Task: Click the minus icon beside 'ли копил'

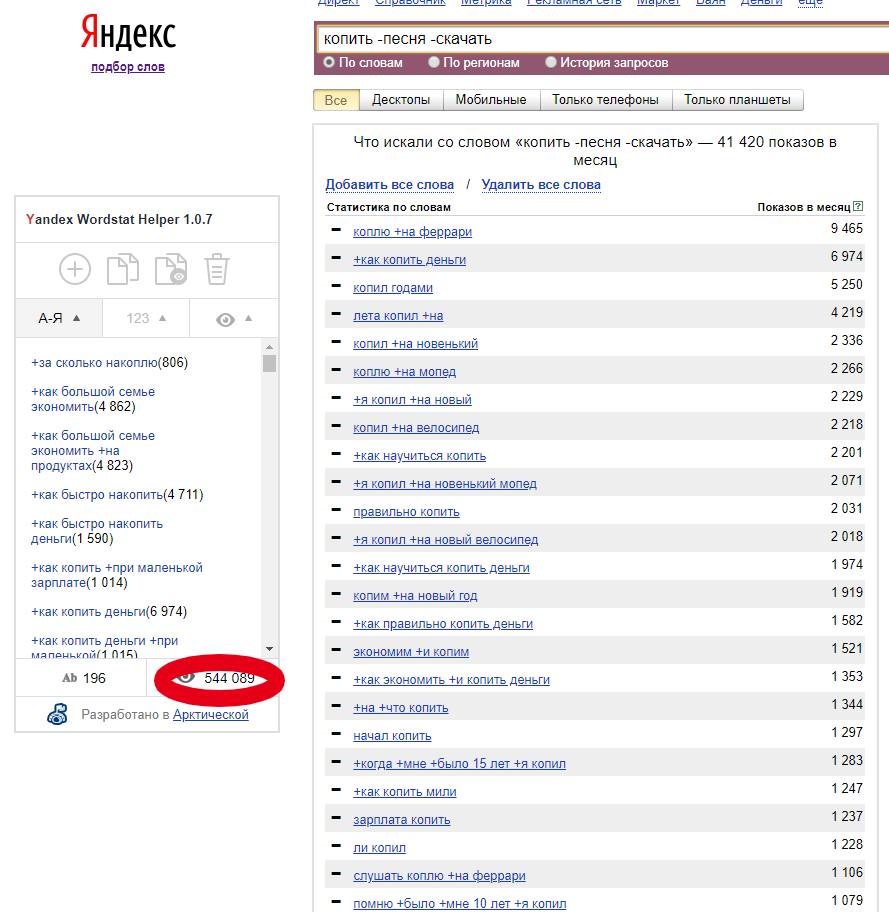Action: click(x=336, y=846)
